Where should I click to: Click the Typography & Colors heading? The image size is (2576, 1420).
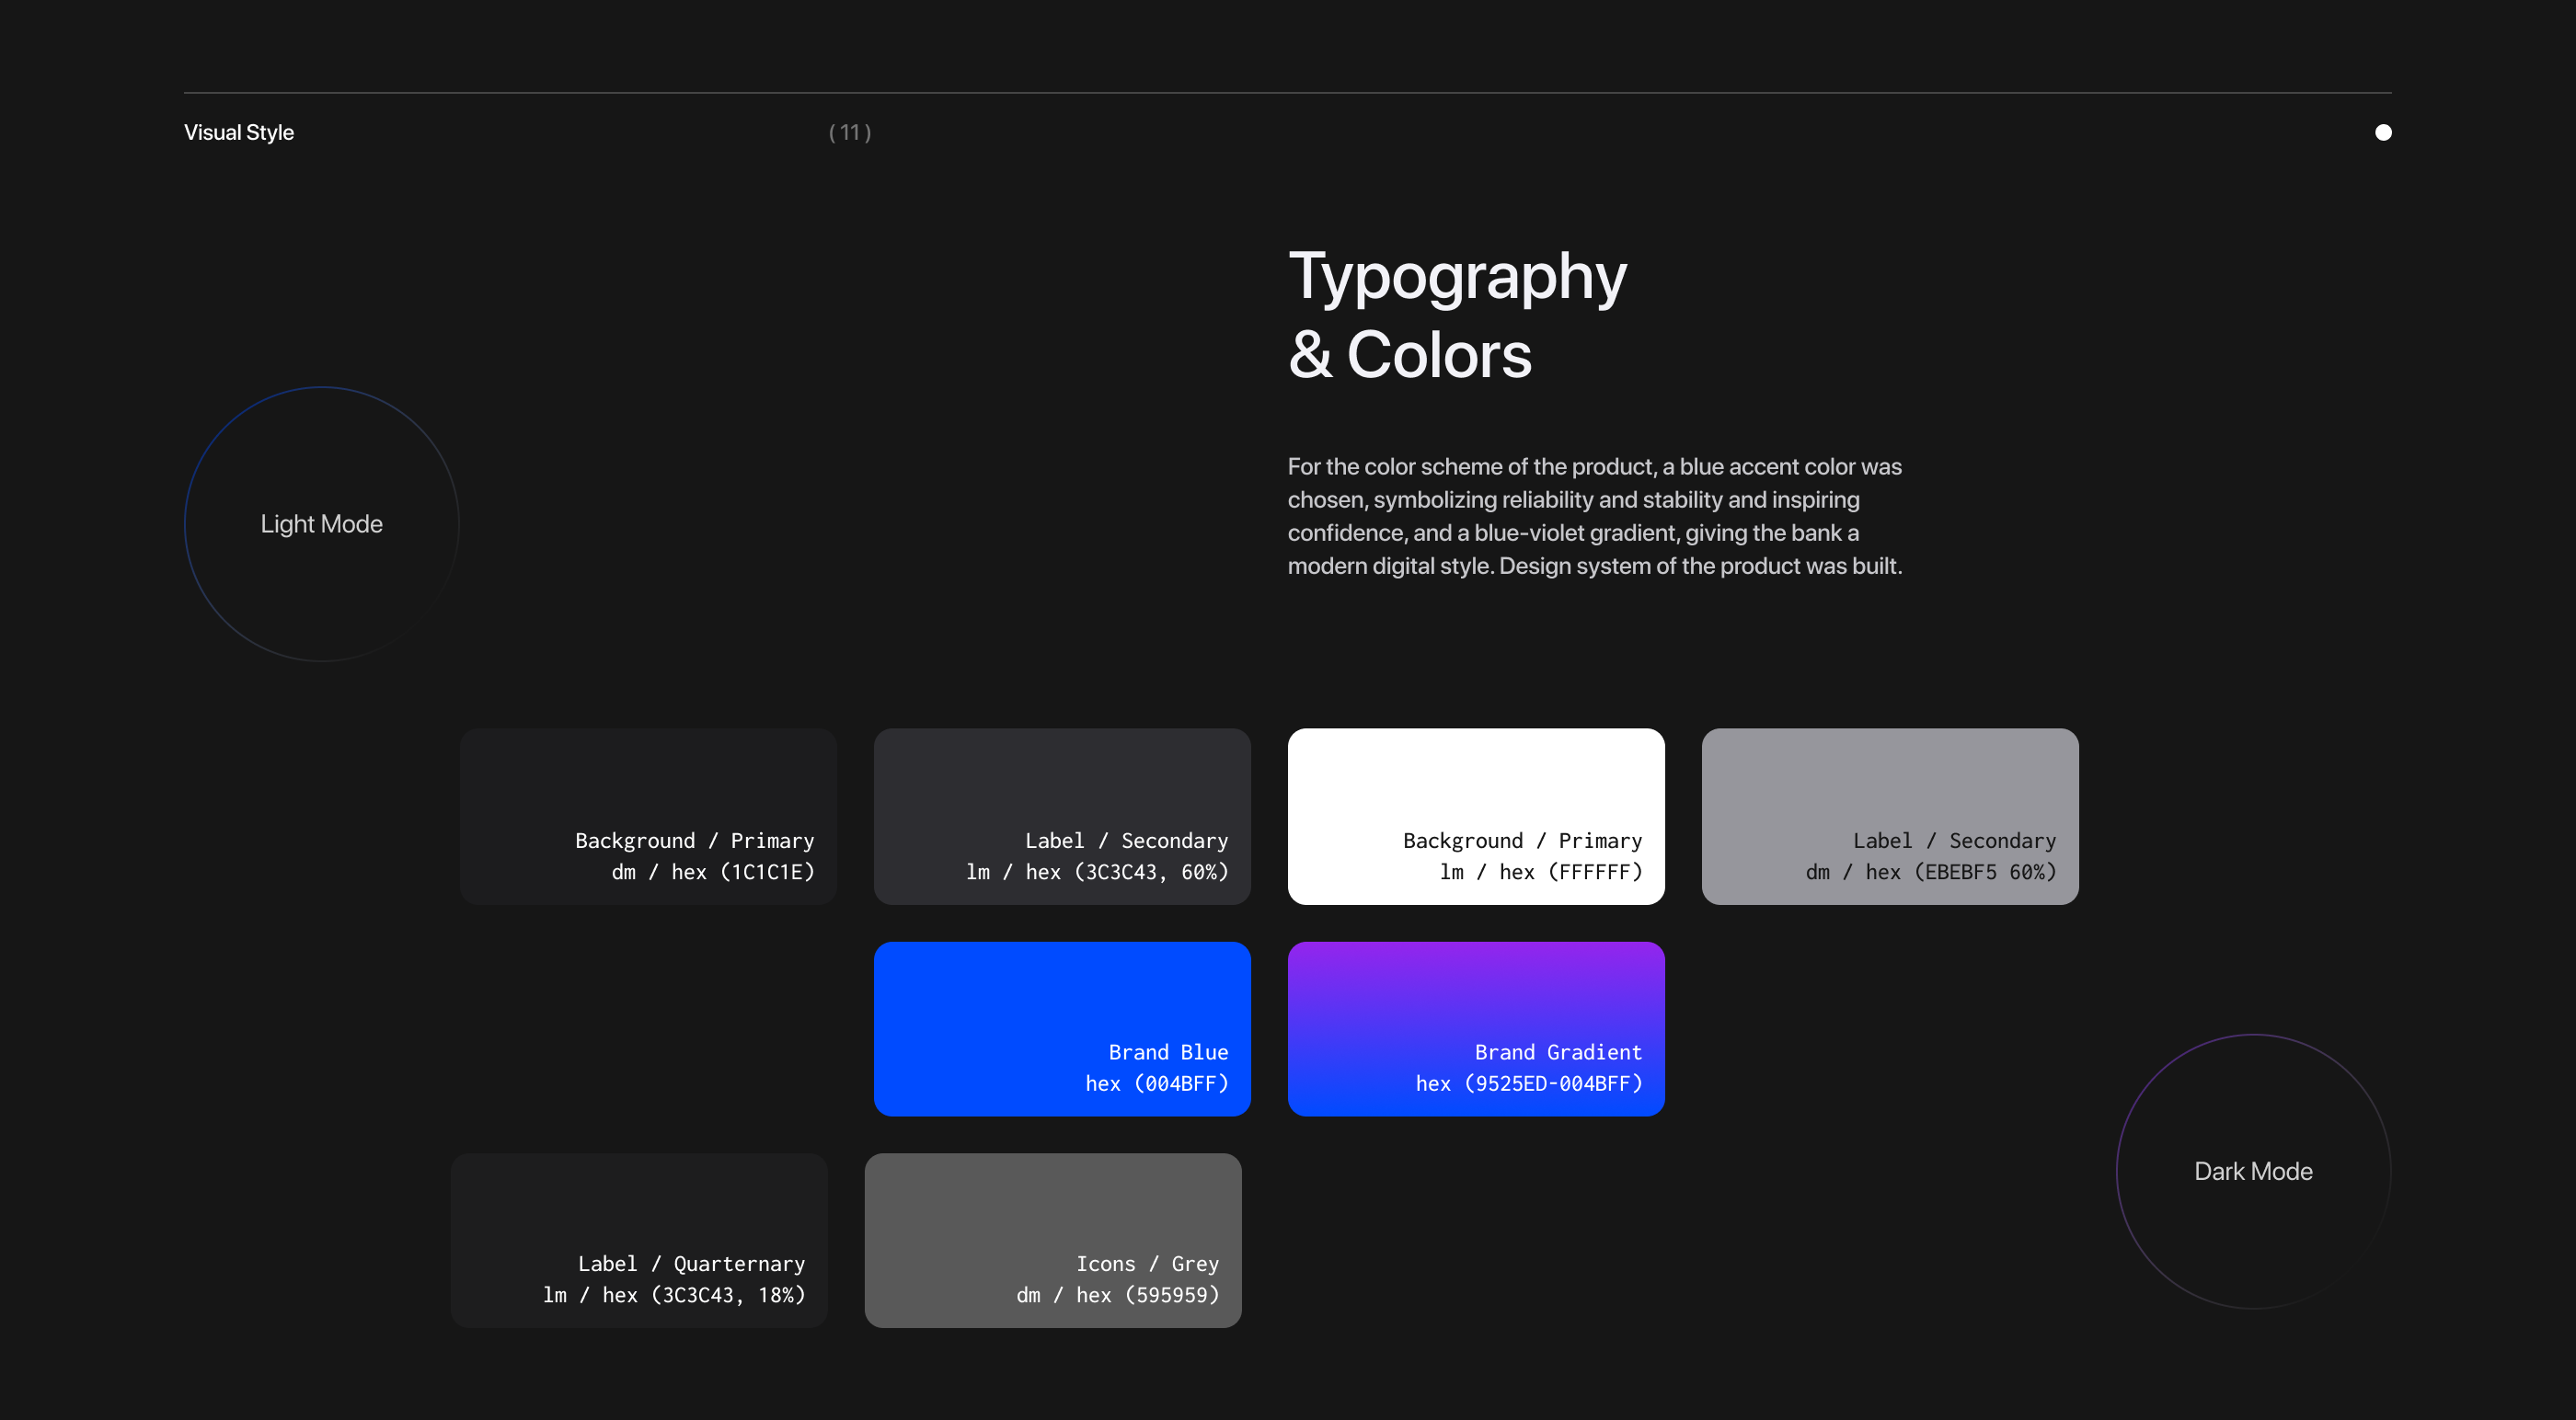1457,315
